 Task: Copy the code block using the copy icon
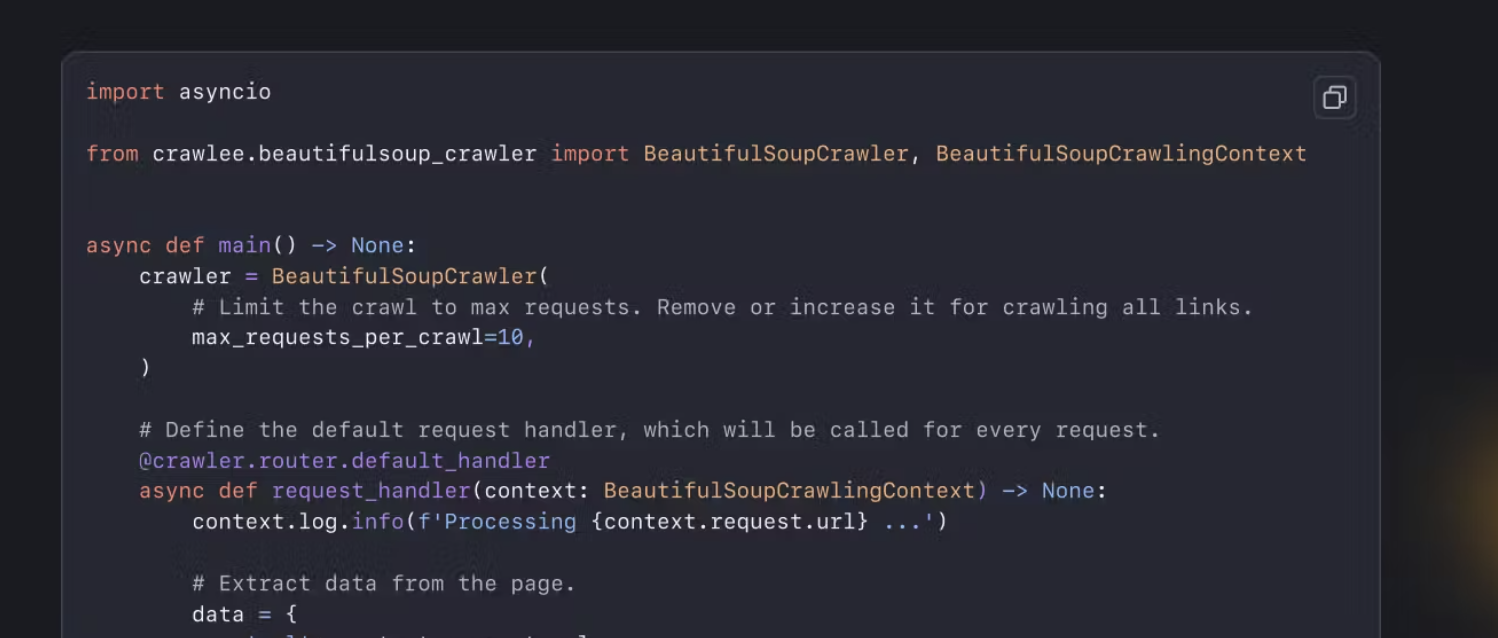[x=1334, y=97]
